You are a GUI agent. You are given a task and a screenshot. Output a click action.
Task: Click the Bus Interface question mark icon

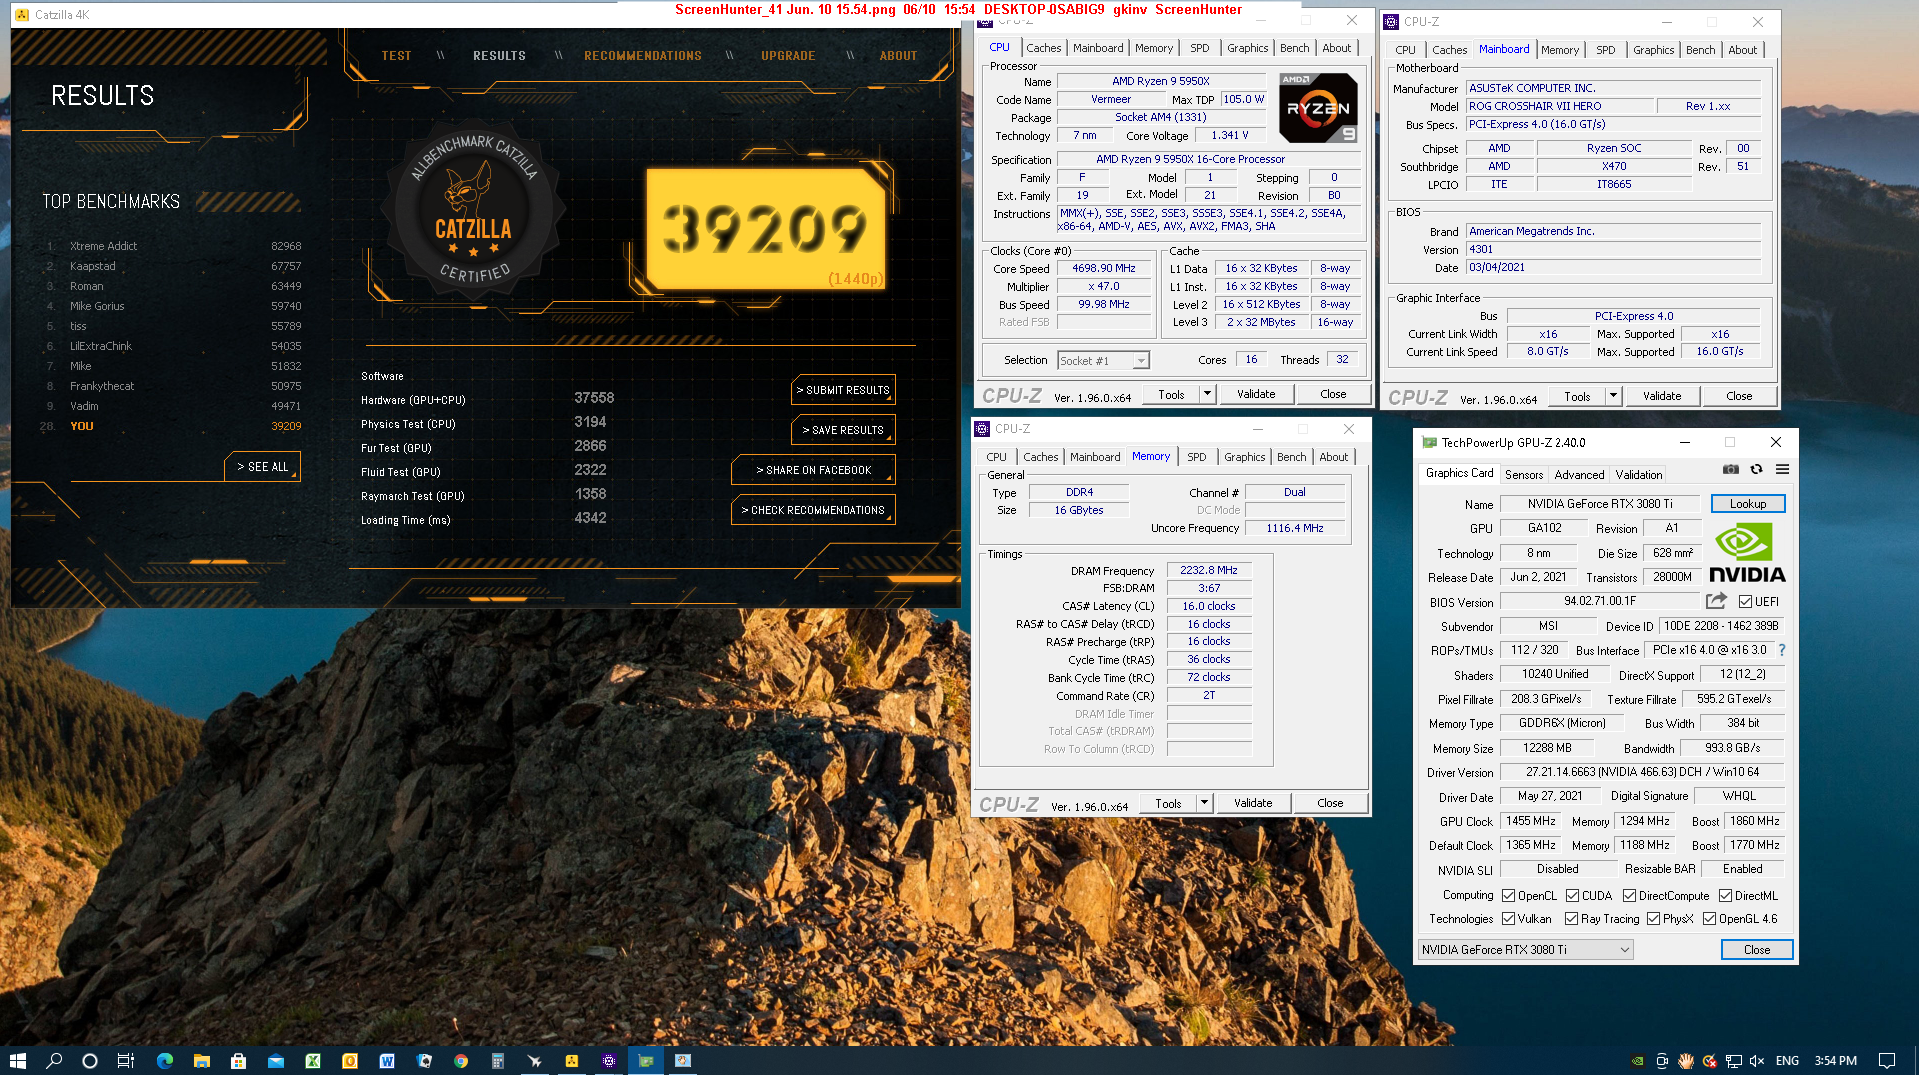[1782, 650]
